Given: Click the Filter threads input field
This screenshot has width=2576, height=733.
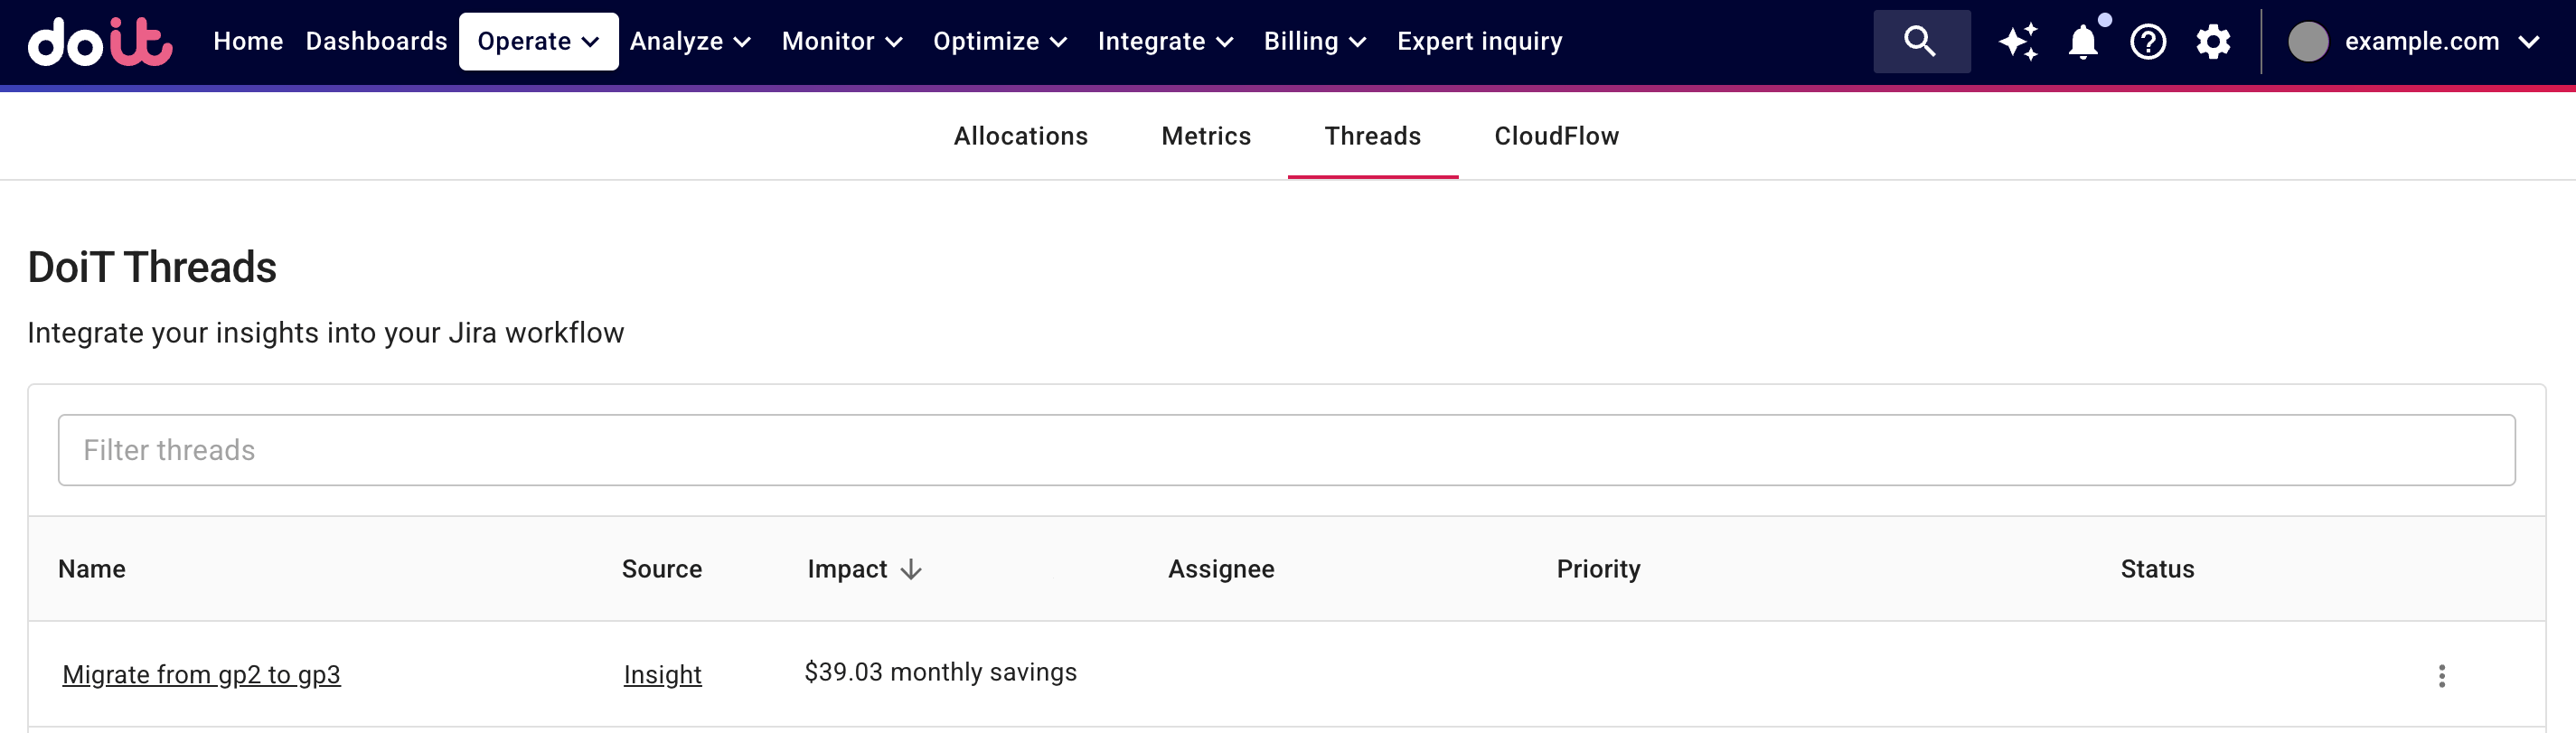Looking at the screenshot, I should [1286, 450].
